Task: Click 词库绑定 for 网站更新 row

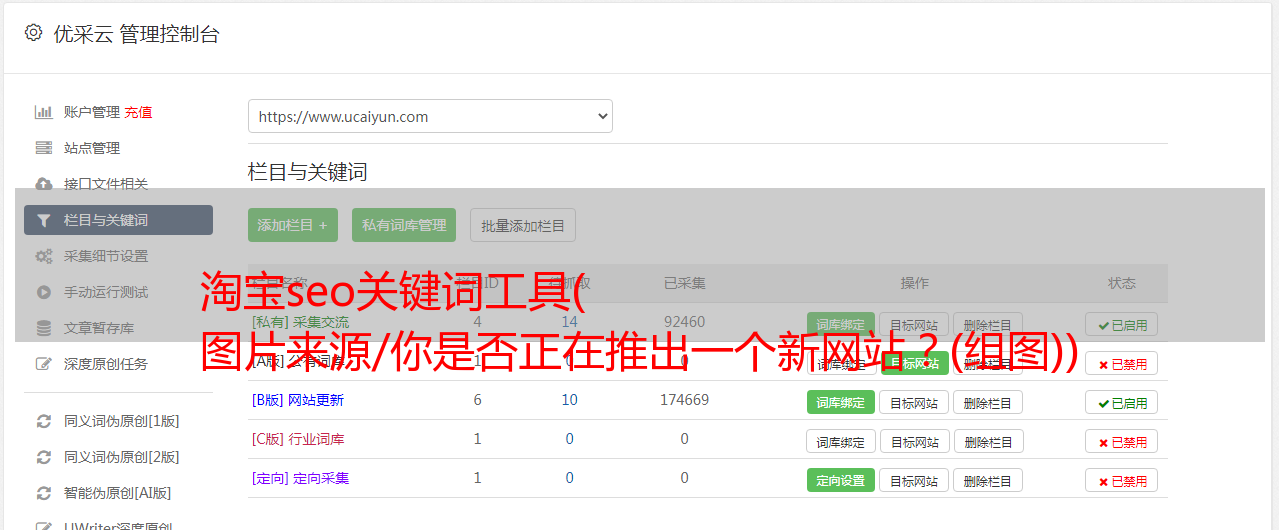Action: [x=841, y=403]
